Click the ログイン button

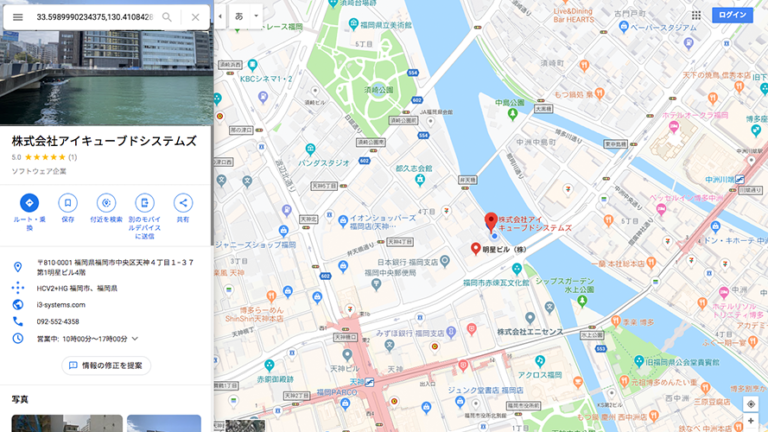click(732, 15)
